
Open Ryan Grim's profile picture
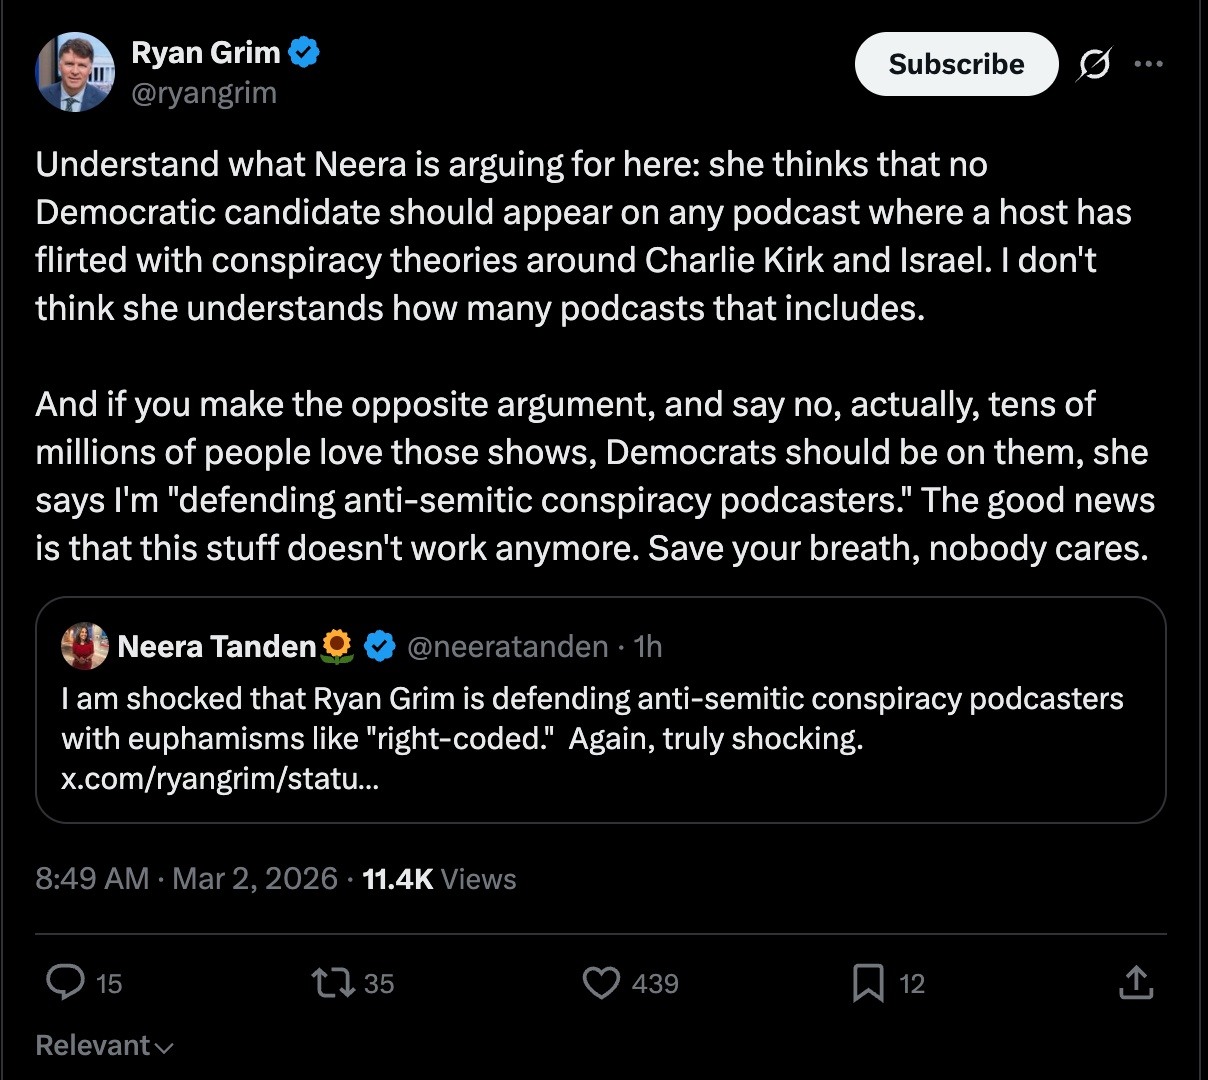tap(75, 72)
